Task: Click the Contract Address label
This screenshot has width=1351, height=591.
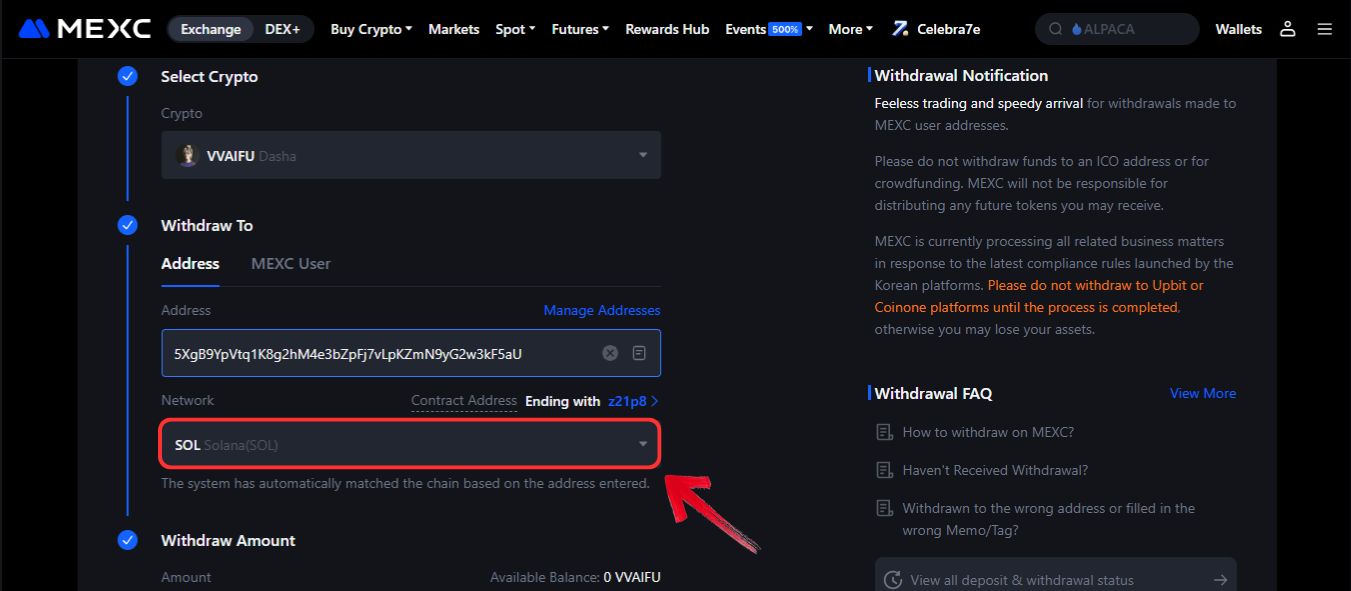Action: tap(464, 400)
